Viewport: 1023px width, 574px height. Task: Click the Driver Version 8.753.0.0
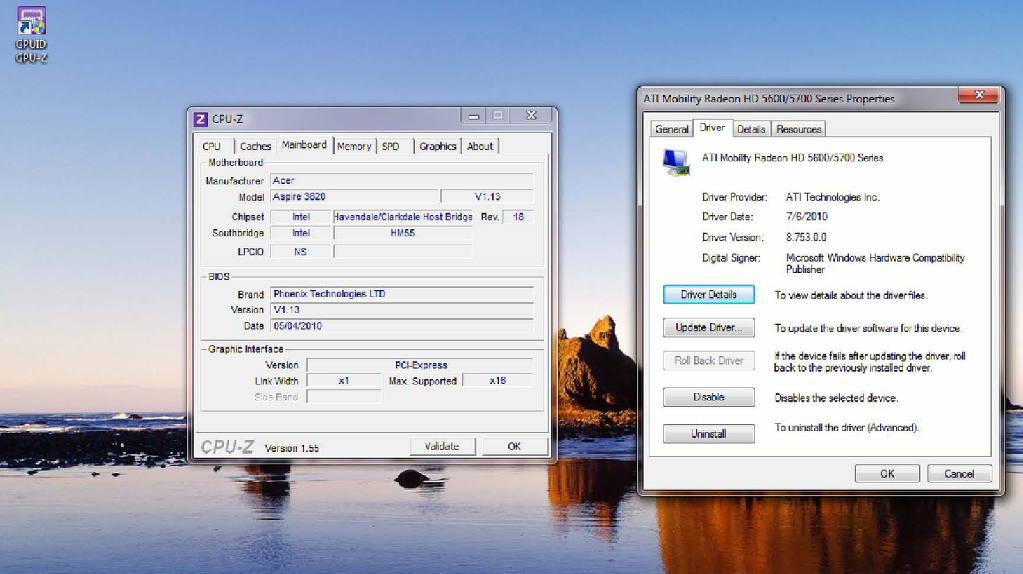click(806, 237)
